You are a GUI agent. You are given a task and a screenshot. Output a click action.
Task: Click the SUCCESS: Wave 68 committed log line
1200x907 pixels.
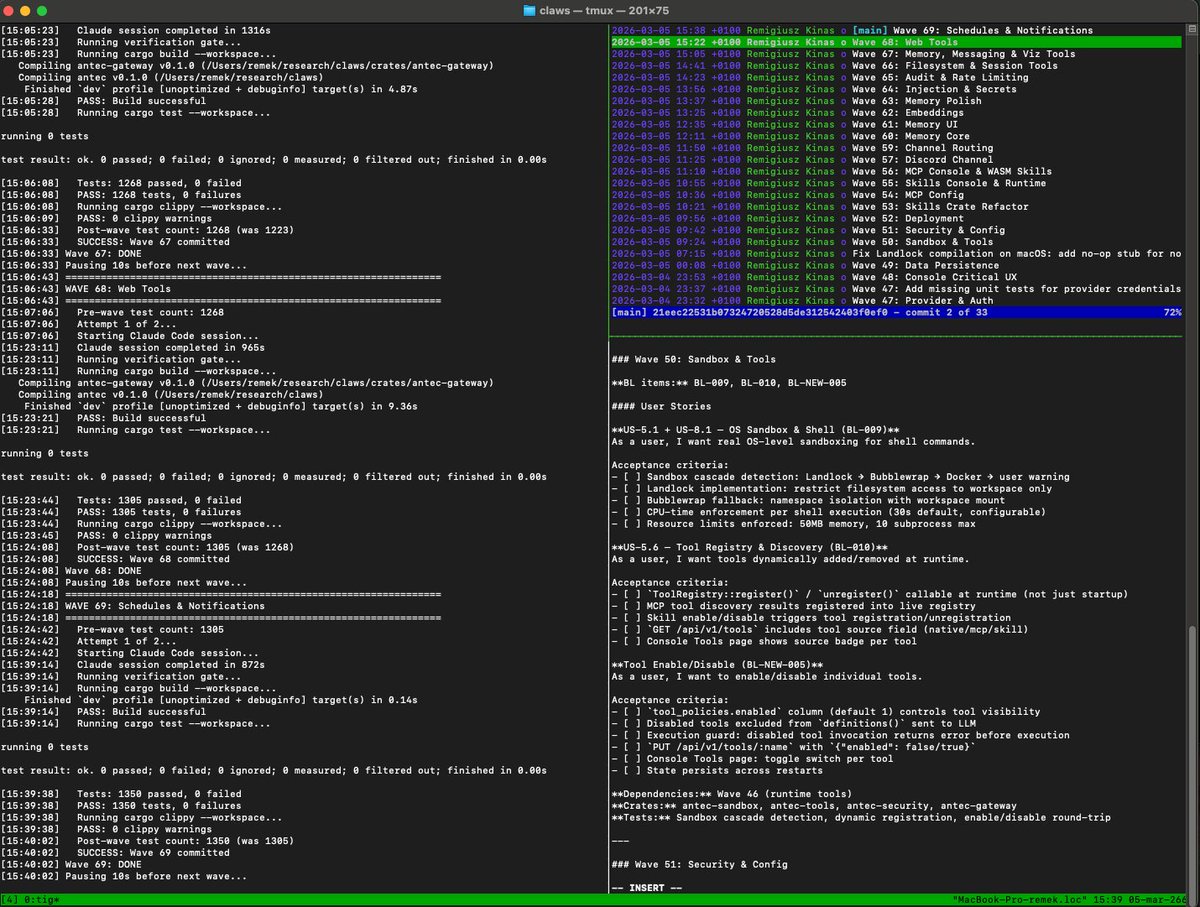[115, 559]
